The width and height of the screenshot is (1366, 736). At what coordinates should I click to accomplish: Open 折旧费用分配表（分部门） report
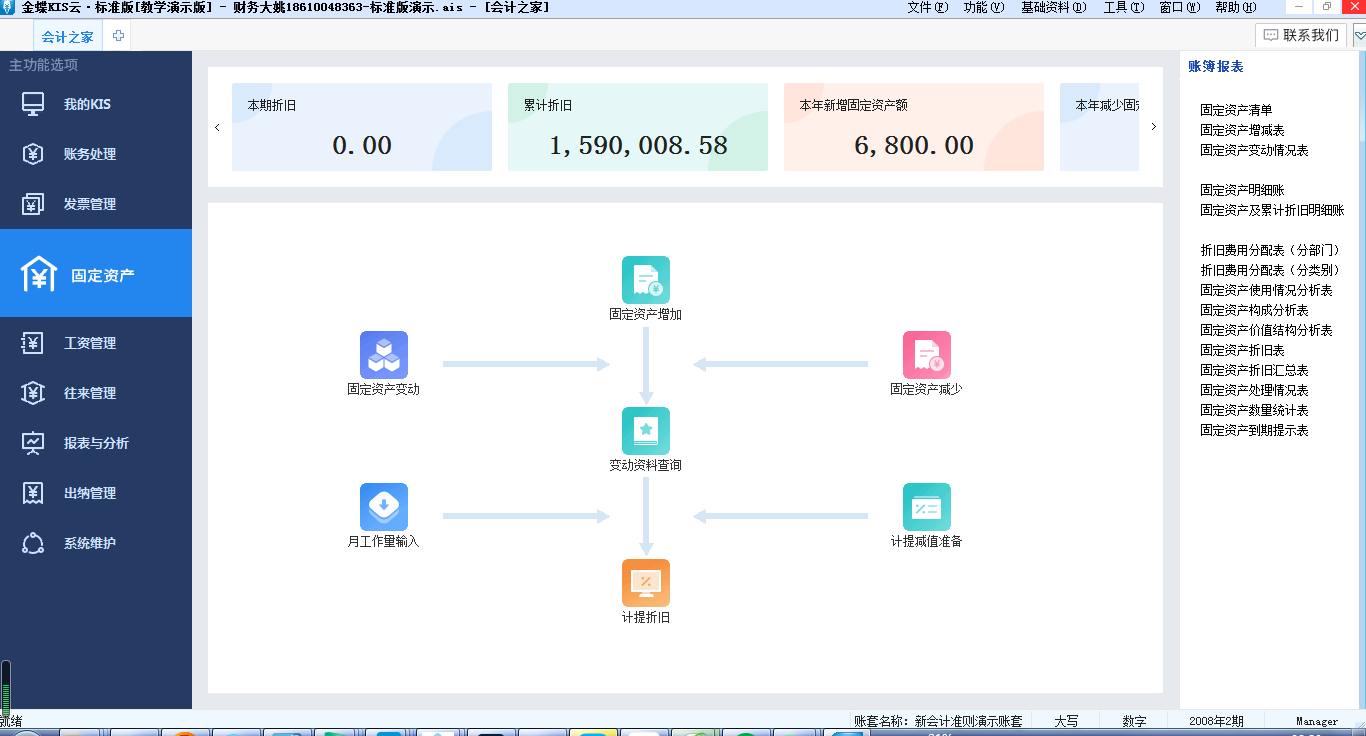point(1270,250)
